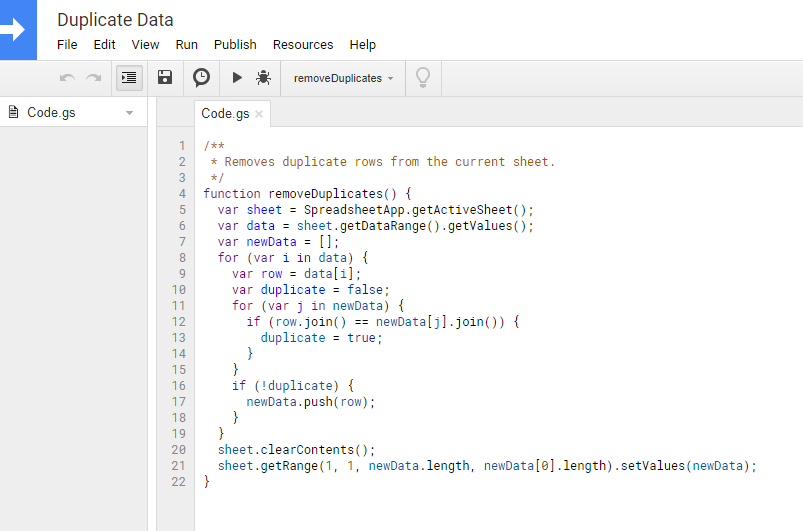
Task: Open the Run menu
Action: (186, 45)
